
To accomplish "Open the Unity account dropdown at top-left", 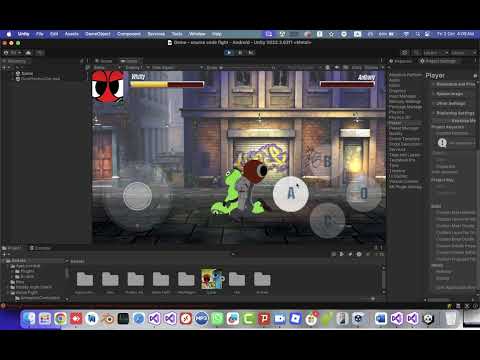I will coord(13,53).
